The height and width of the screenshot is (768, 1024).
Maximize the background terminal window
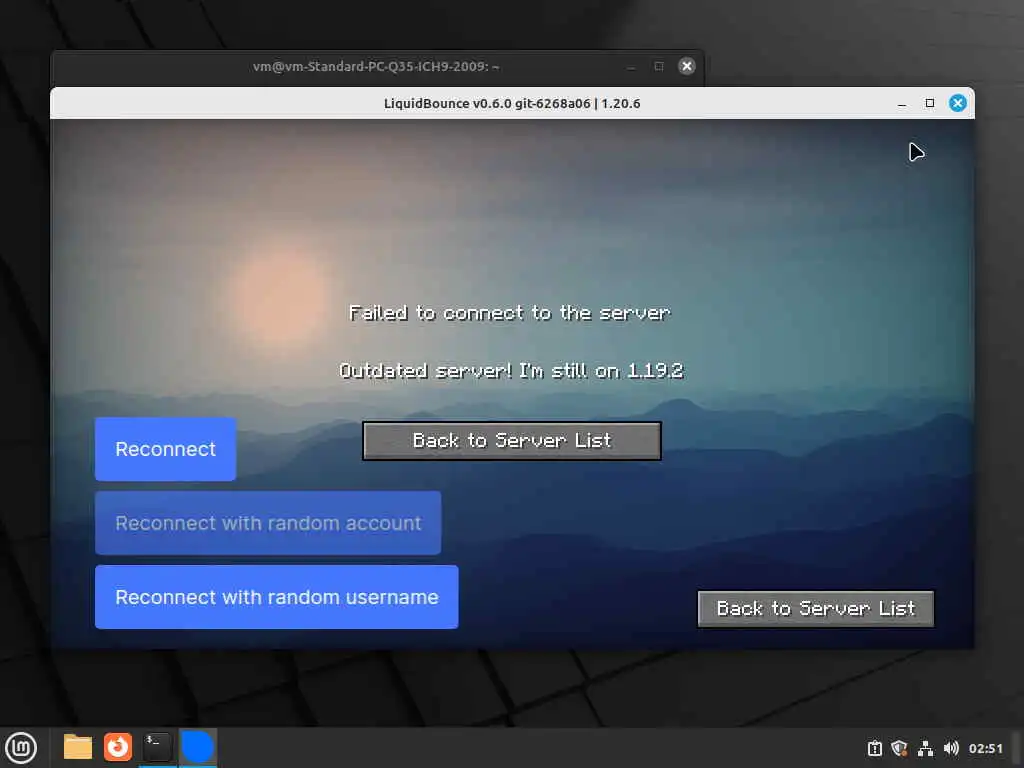(x=658, y=66)
